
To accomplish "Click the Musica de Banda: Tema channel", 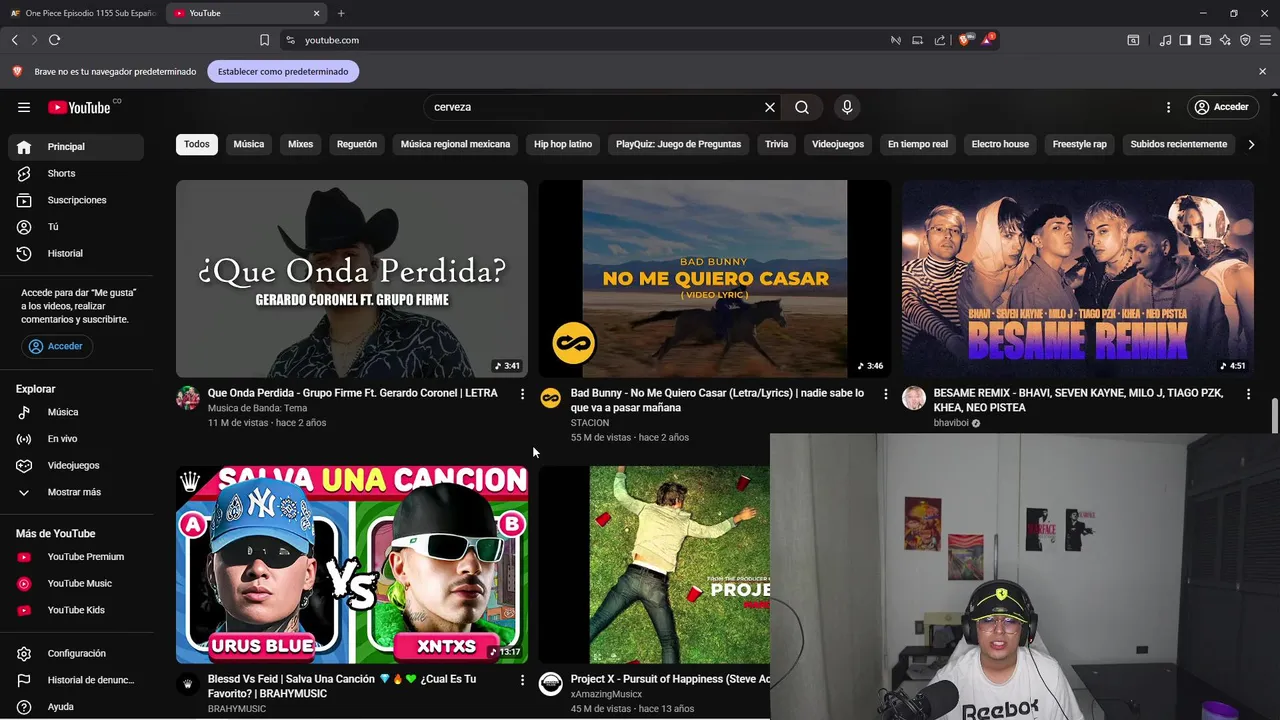I will (257, 408).
